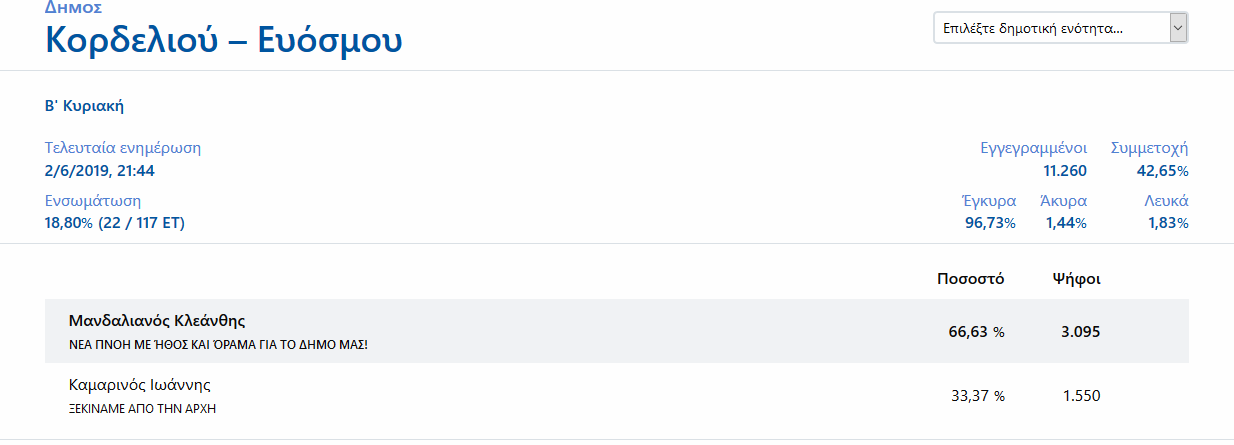Click the '18,80% (22 / 117 ET)' value
The height and width of the screenshot is (445, 1234).
[115, 223]
